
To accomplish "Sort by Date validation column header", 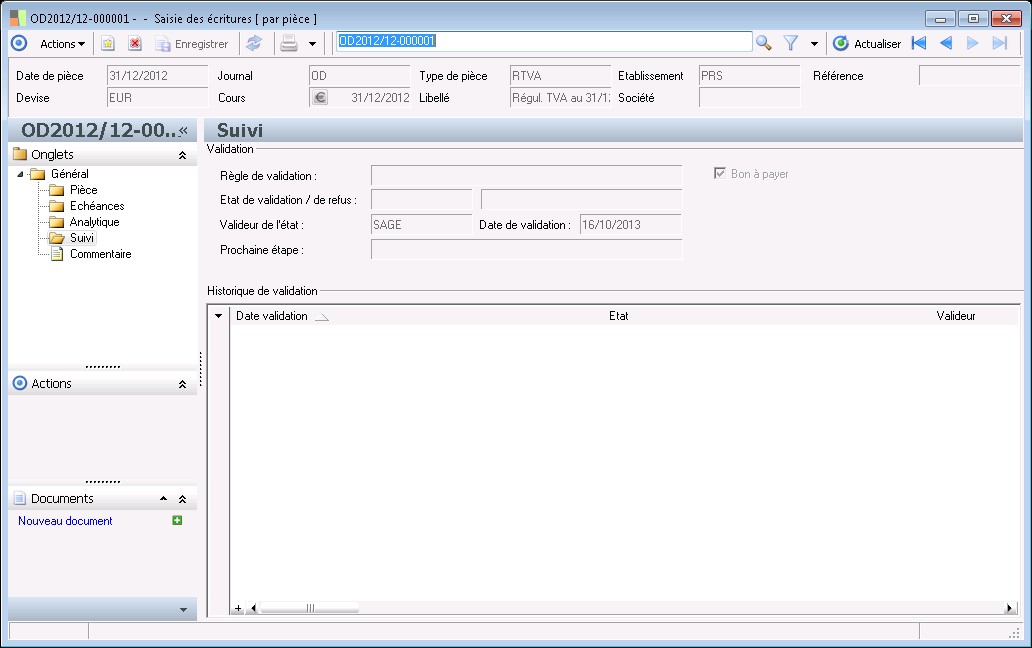I will [x=272, y=316].
